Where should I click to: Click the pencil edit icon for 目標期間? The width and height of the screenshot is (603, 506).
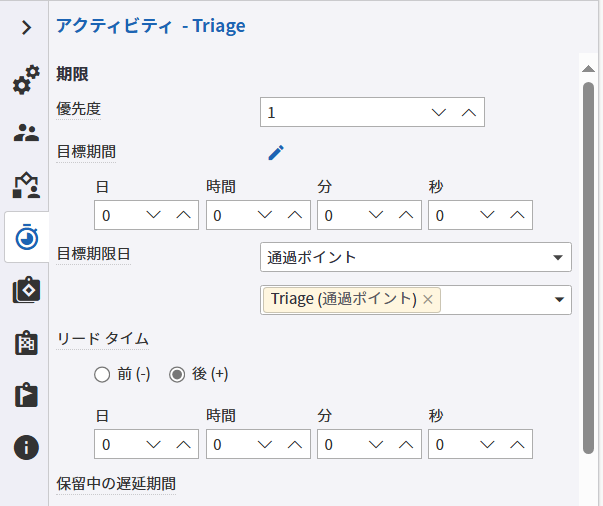pyautogui.click(x=276, y=152)
